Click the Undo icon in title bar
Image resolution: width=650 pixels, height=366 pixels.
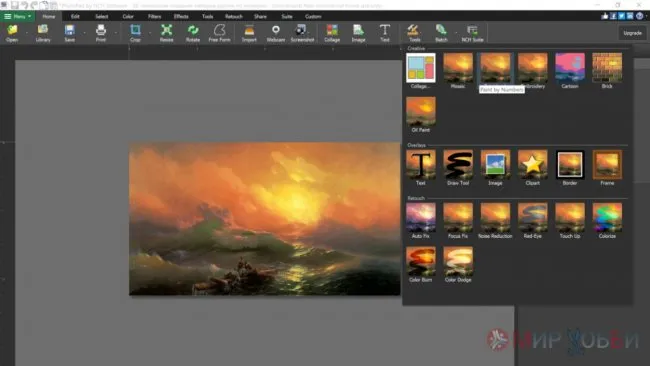tap(24, 5)
